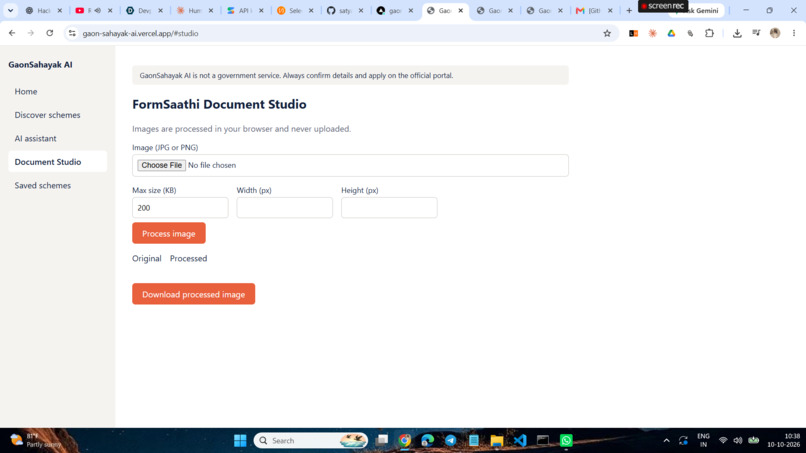Click the orange asterisk extension icon
The width and height of the screenshot is (806, 453).
(x=652, y=33)
